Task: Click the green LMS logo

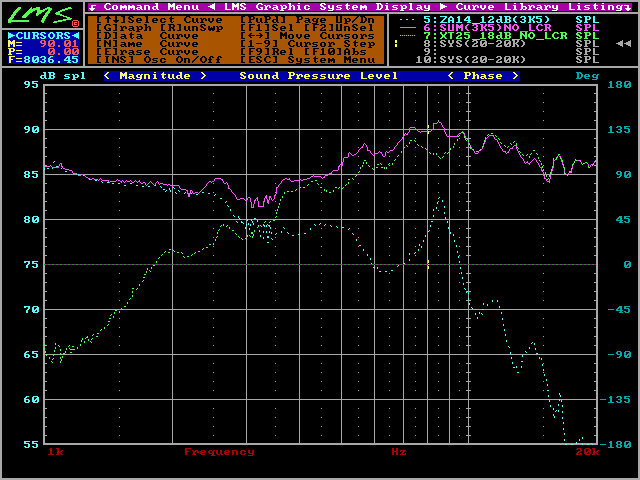Action: click(41, 15)
